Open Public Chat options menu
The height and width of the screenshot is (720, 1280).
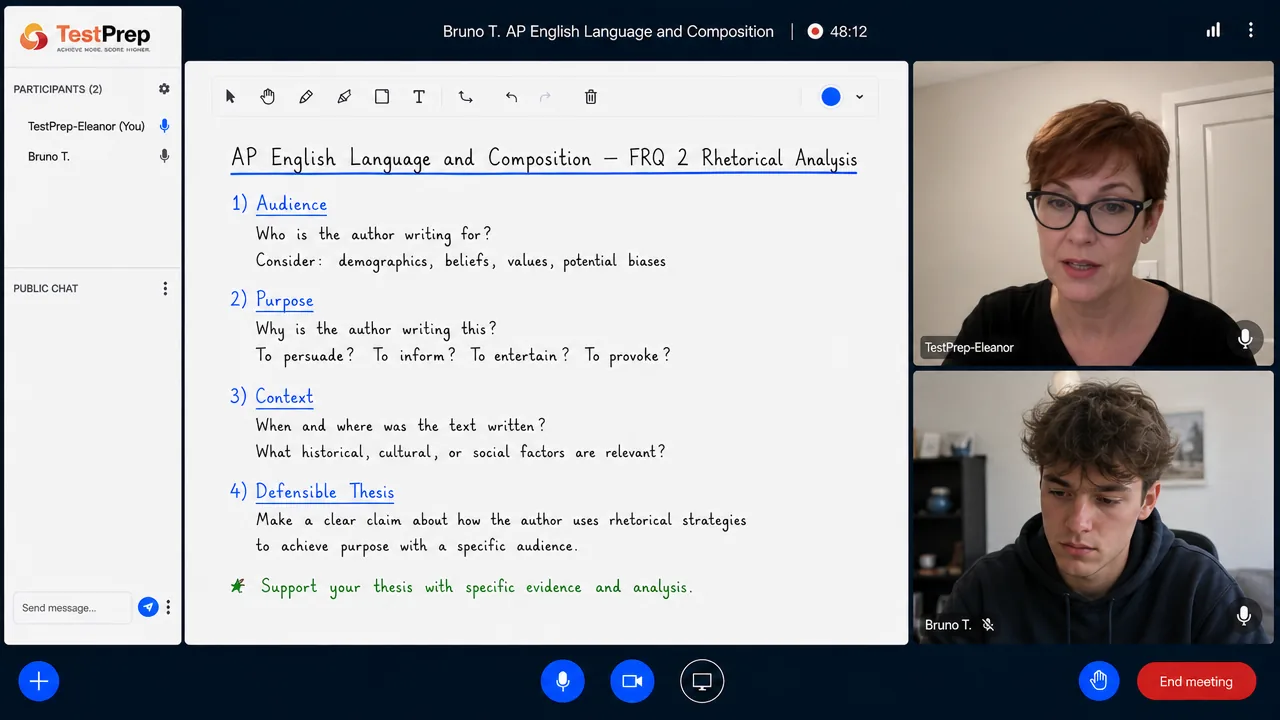click(165, 288)
